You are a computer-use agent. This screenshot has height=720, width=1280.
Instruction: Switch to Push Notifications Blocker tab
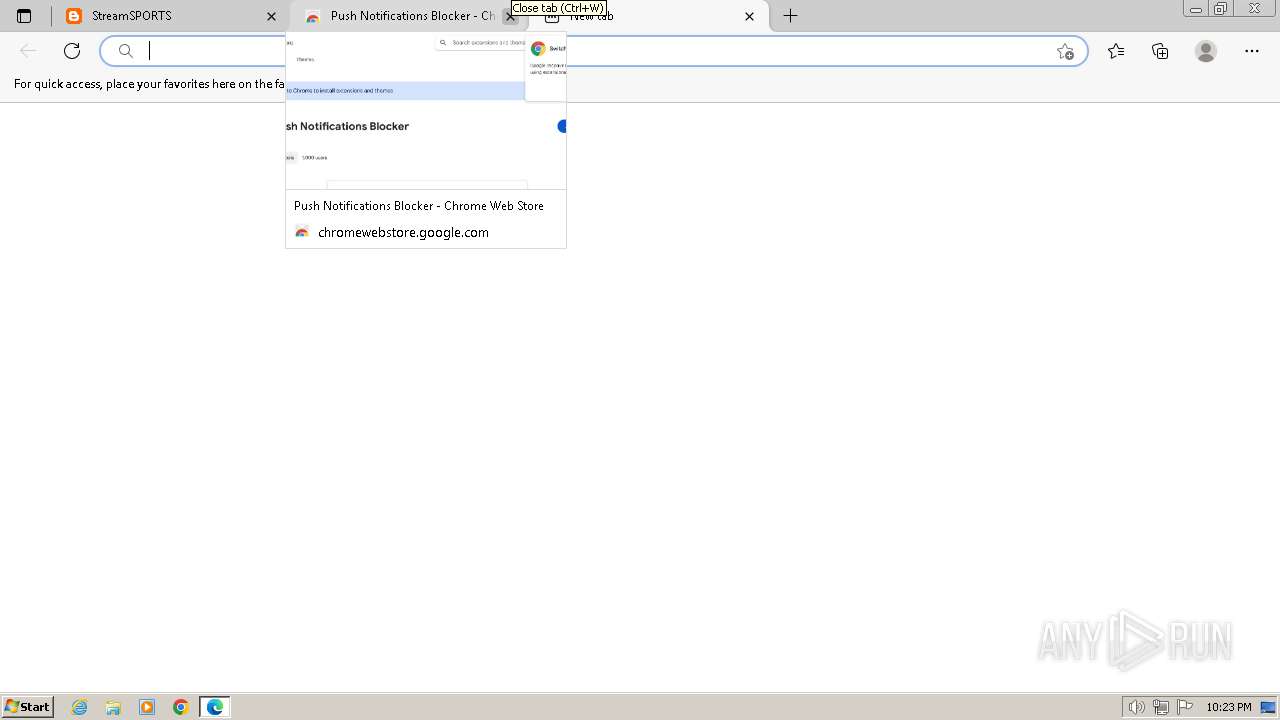click(410, 16)
